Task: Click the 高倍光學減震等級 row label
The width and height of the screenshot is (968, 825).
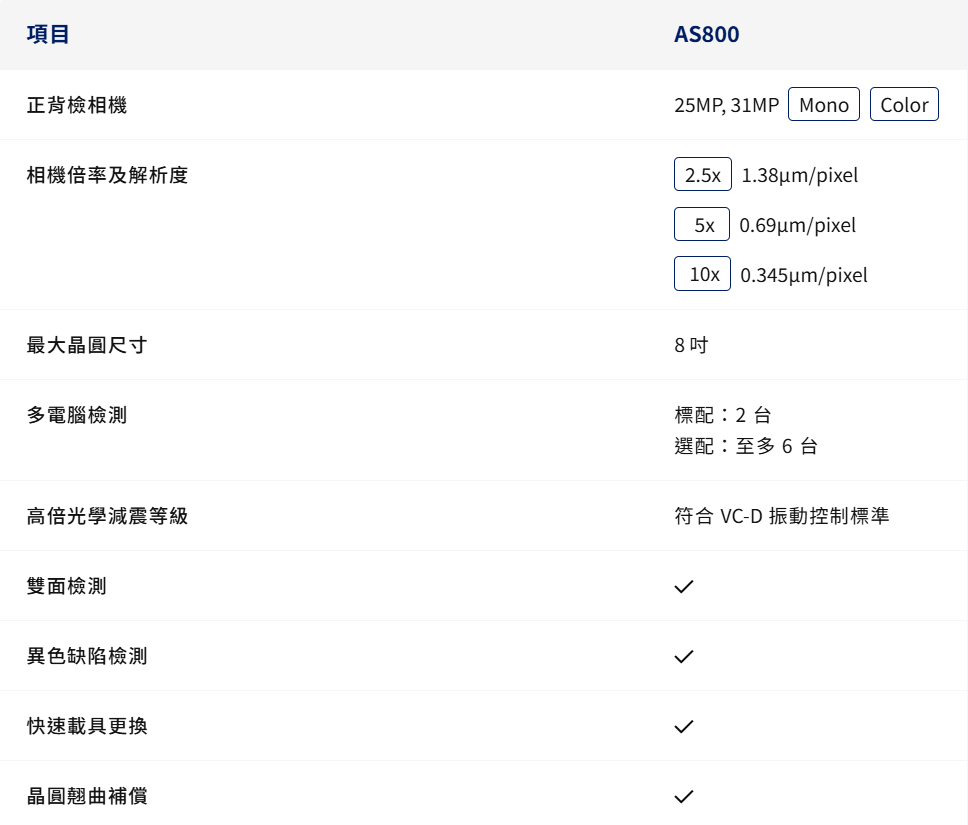Action: (x=103, y=516)
